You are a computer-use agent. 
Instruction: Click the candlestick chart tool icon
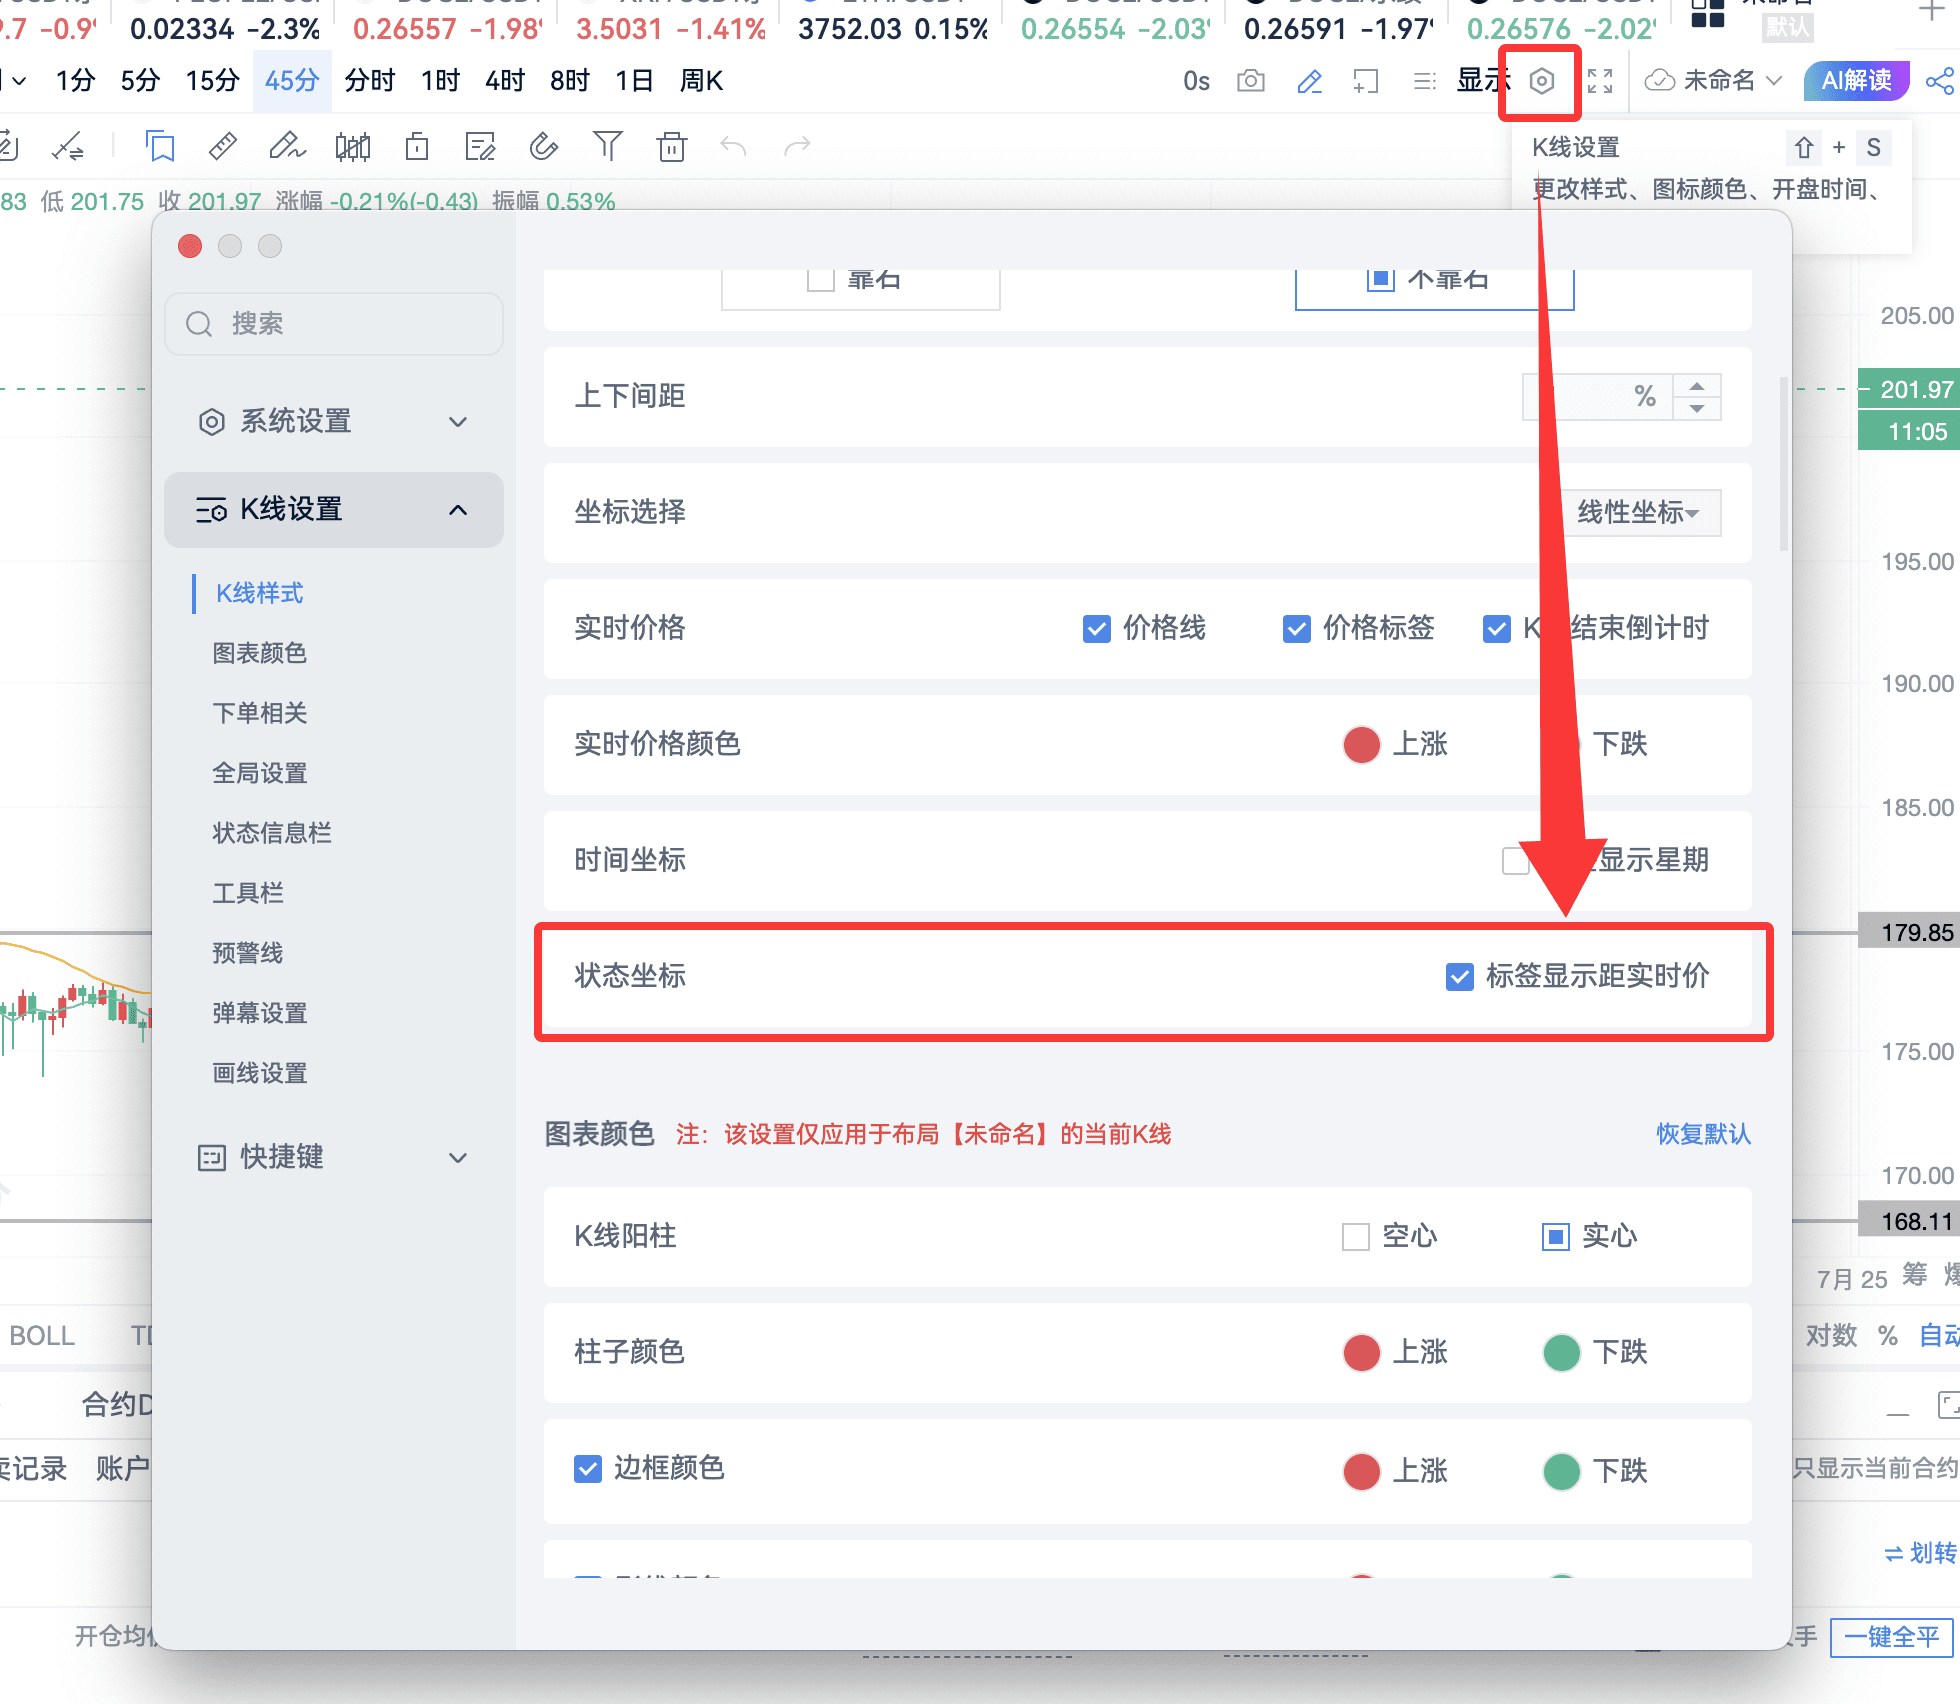[353, 147]
